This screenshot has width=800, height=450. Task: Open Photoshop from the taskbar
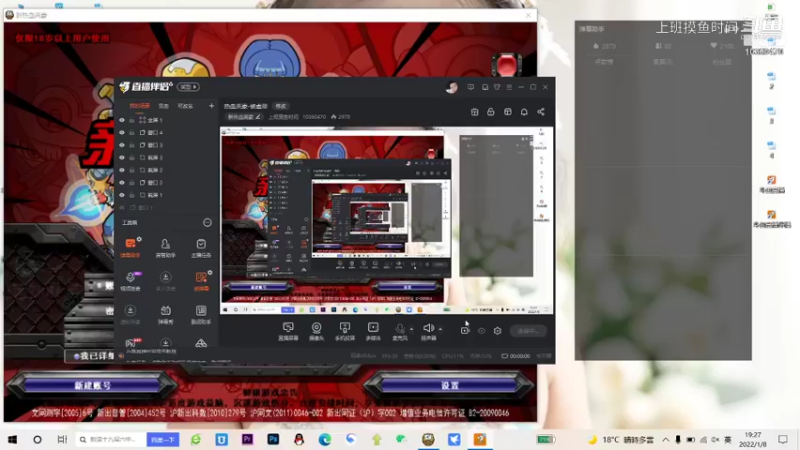tap(273, 439)
